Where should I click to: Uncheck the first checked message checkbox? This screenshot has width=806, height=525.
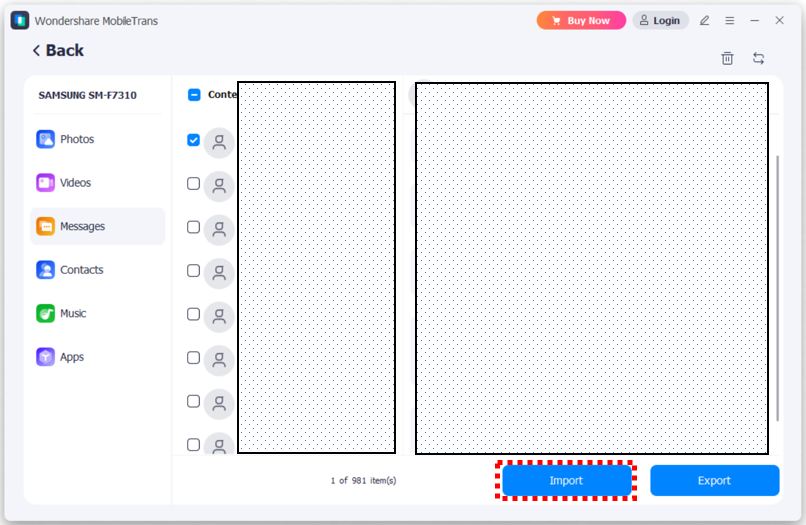(194, 141)
